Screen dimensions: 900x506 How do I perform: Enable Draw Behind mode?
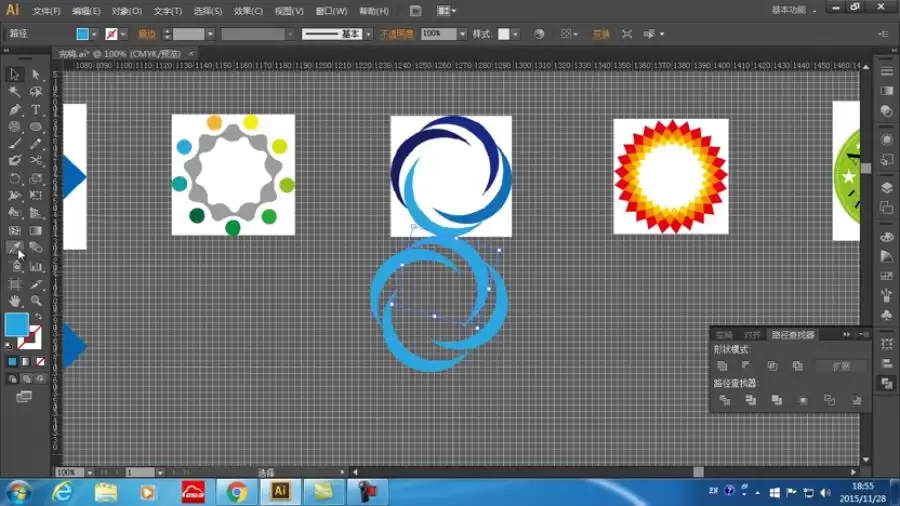26,379
